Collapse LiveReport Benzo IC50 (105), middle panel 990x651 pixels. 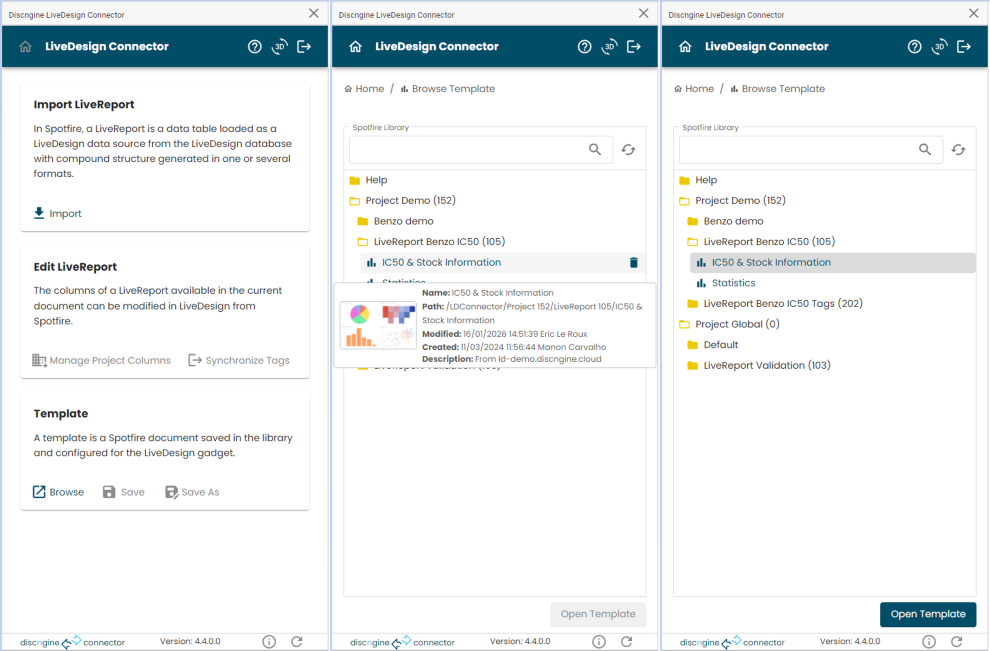pos(431,242)
